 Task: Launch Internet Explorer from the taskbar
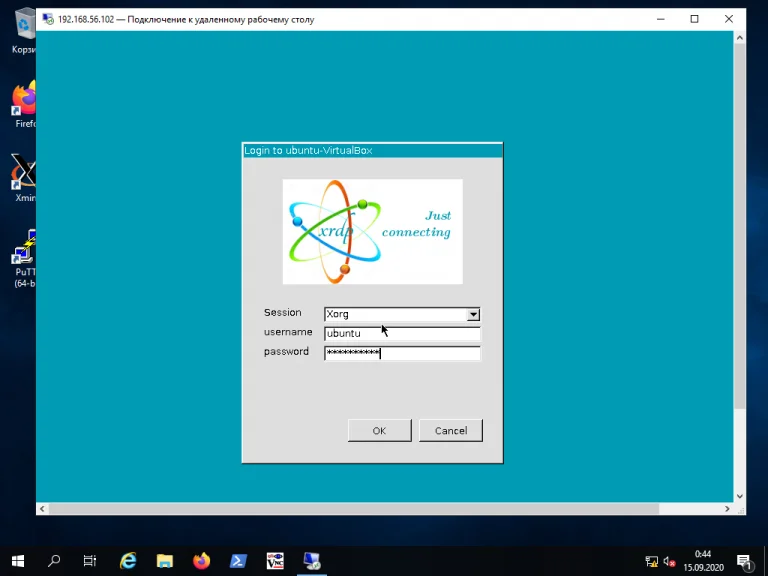point(128,561)
